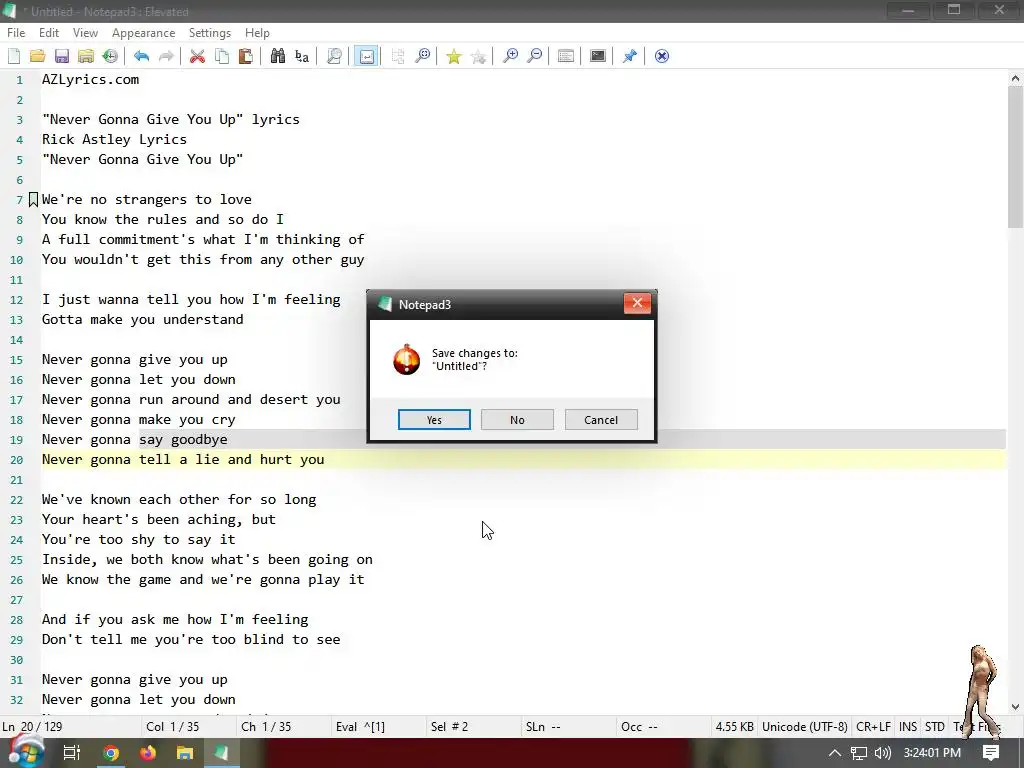Open the Help menu

coord(257,33)
